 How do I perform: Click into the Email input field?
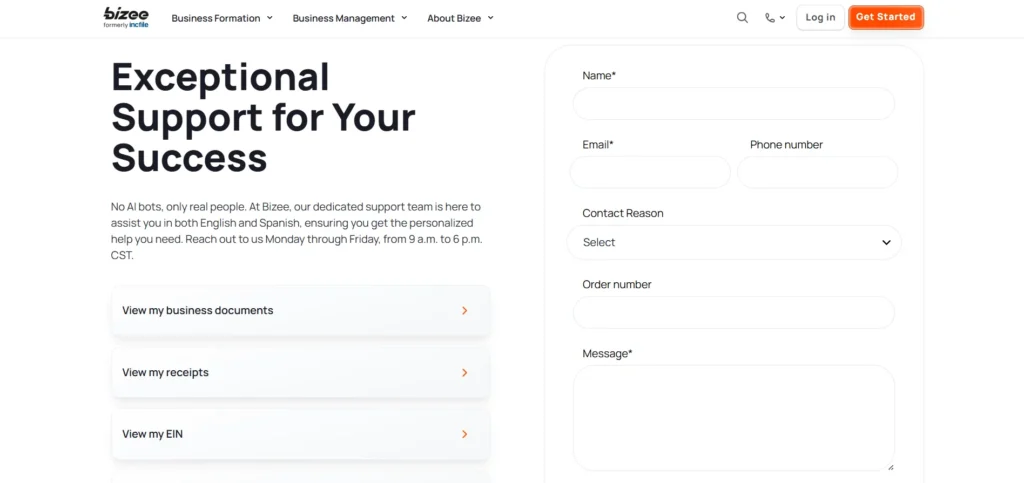coord(650,172)
